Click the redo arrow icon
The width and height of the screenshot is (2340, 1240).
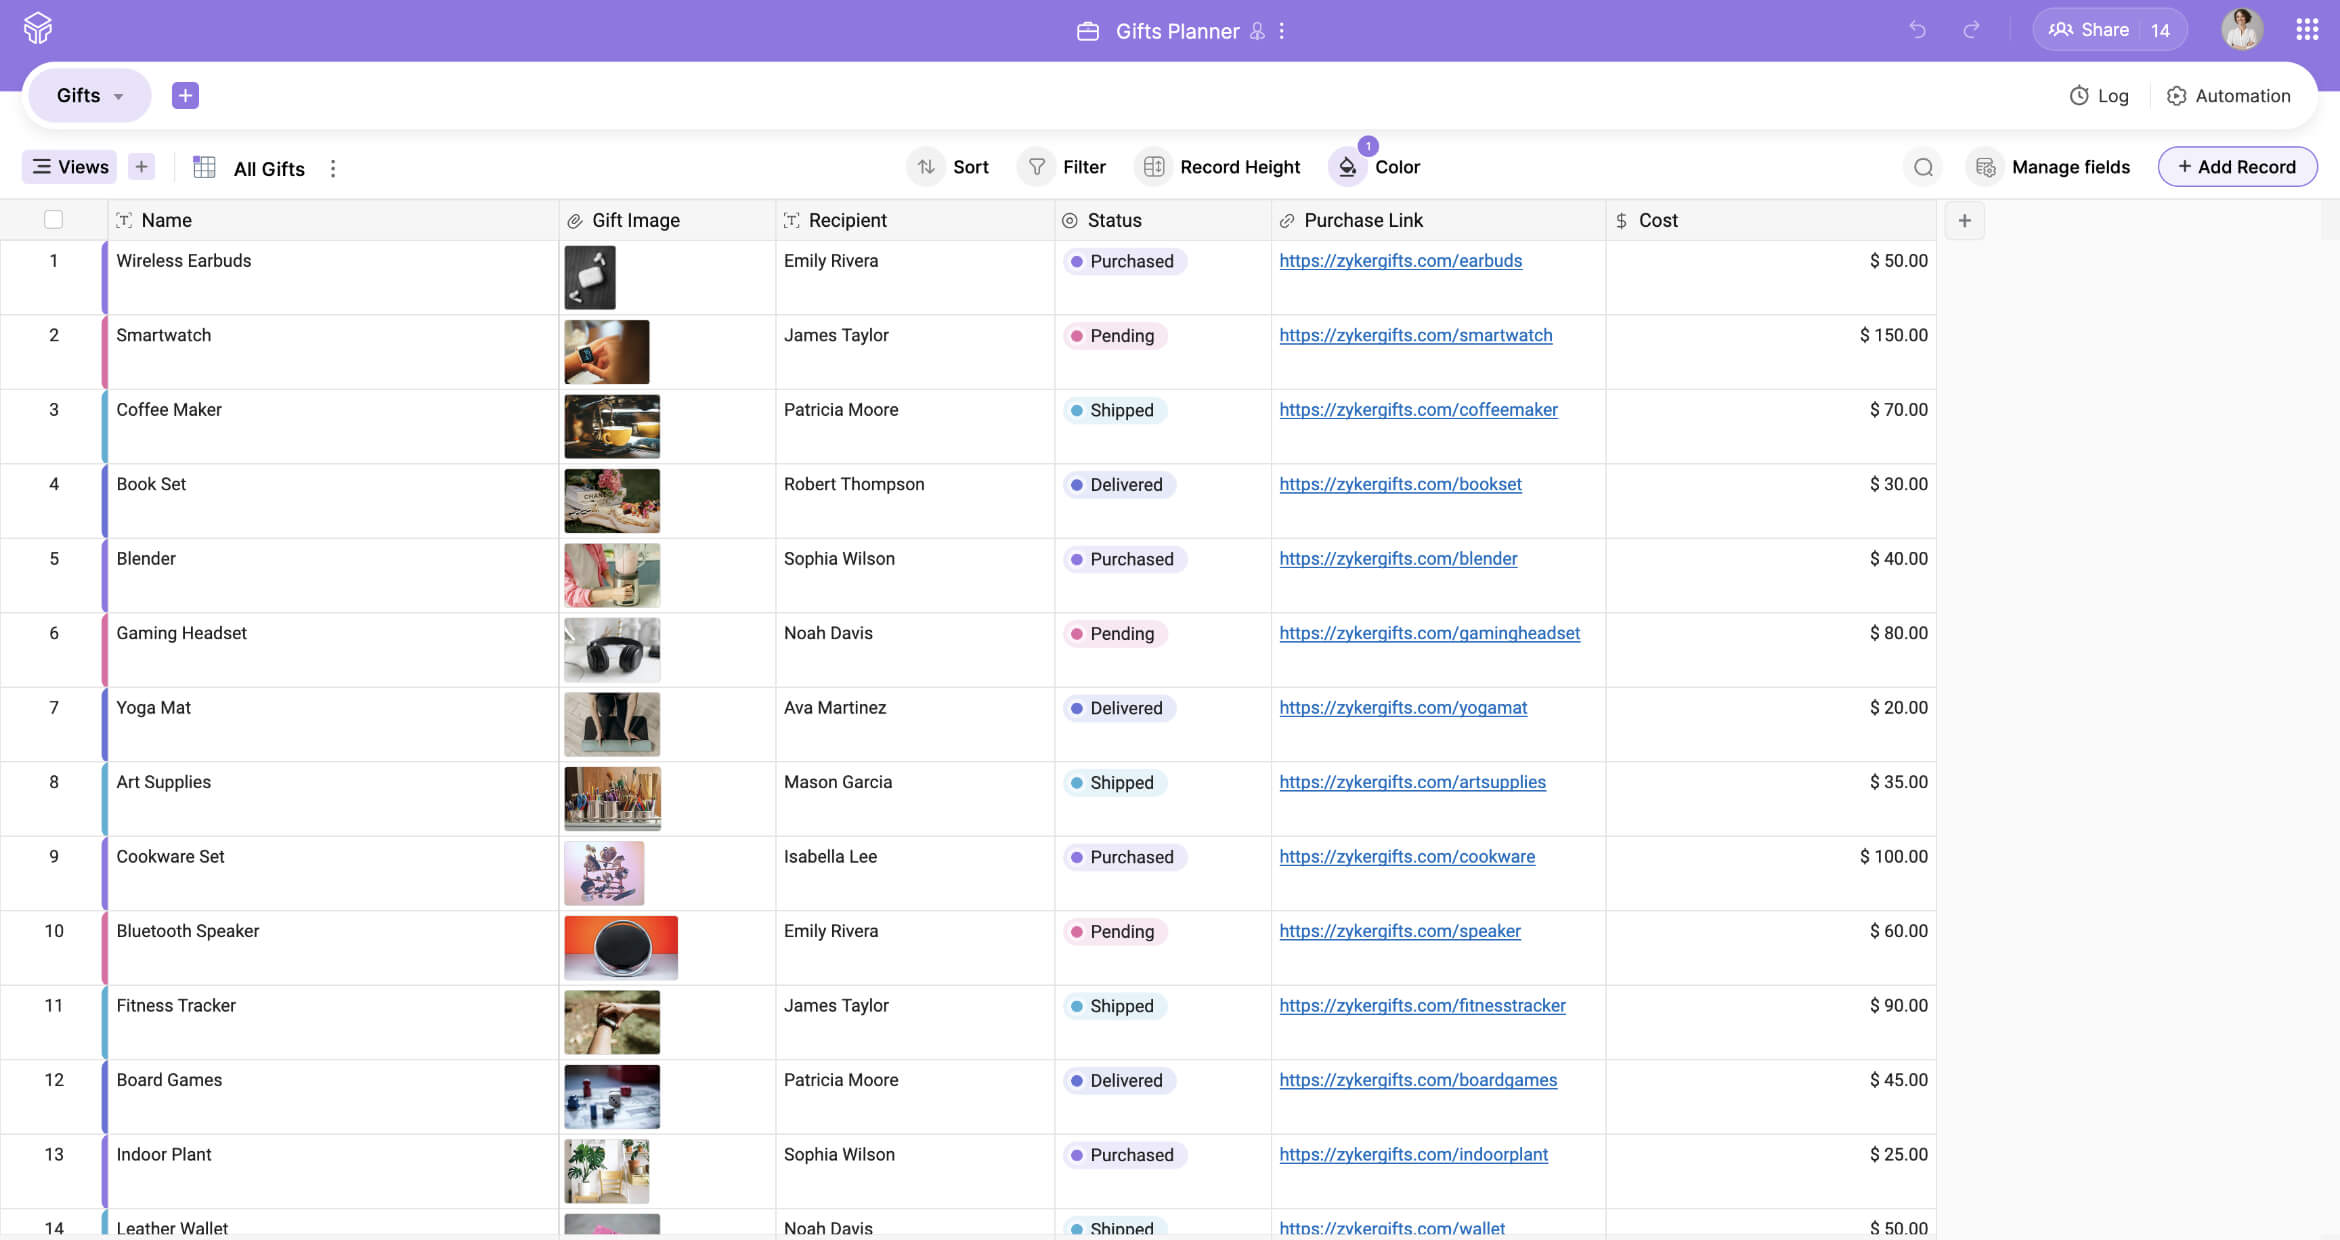[x=1971, y=30]
